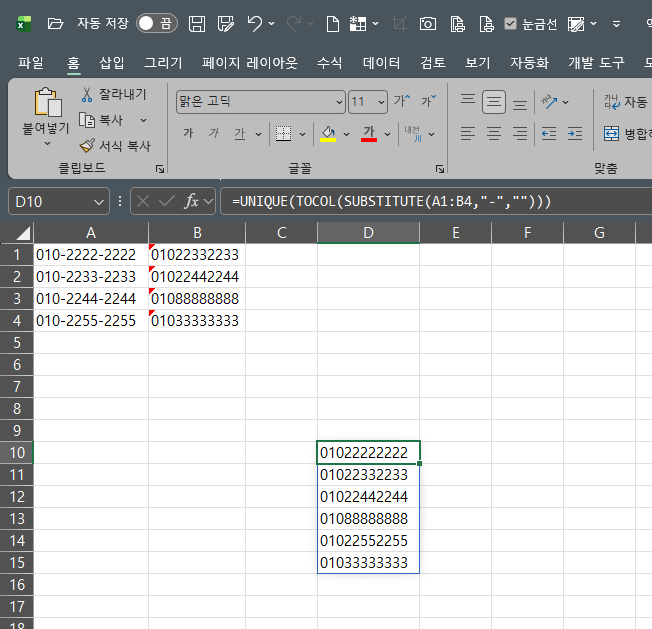Apply the yellow fill color swatch
The height and width of the screenshot is (629, 652).
click(327, 133)
